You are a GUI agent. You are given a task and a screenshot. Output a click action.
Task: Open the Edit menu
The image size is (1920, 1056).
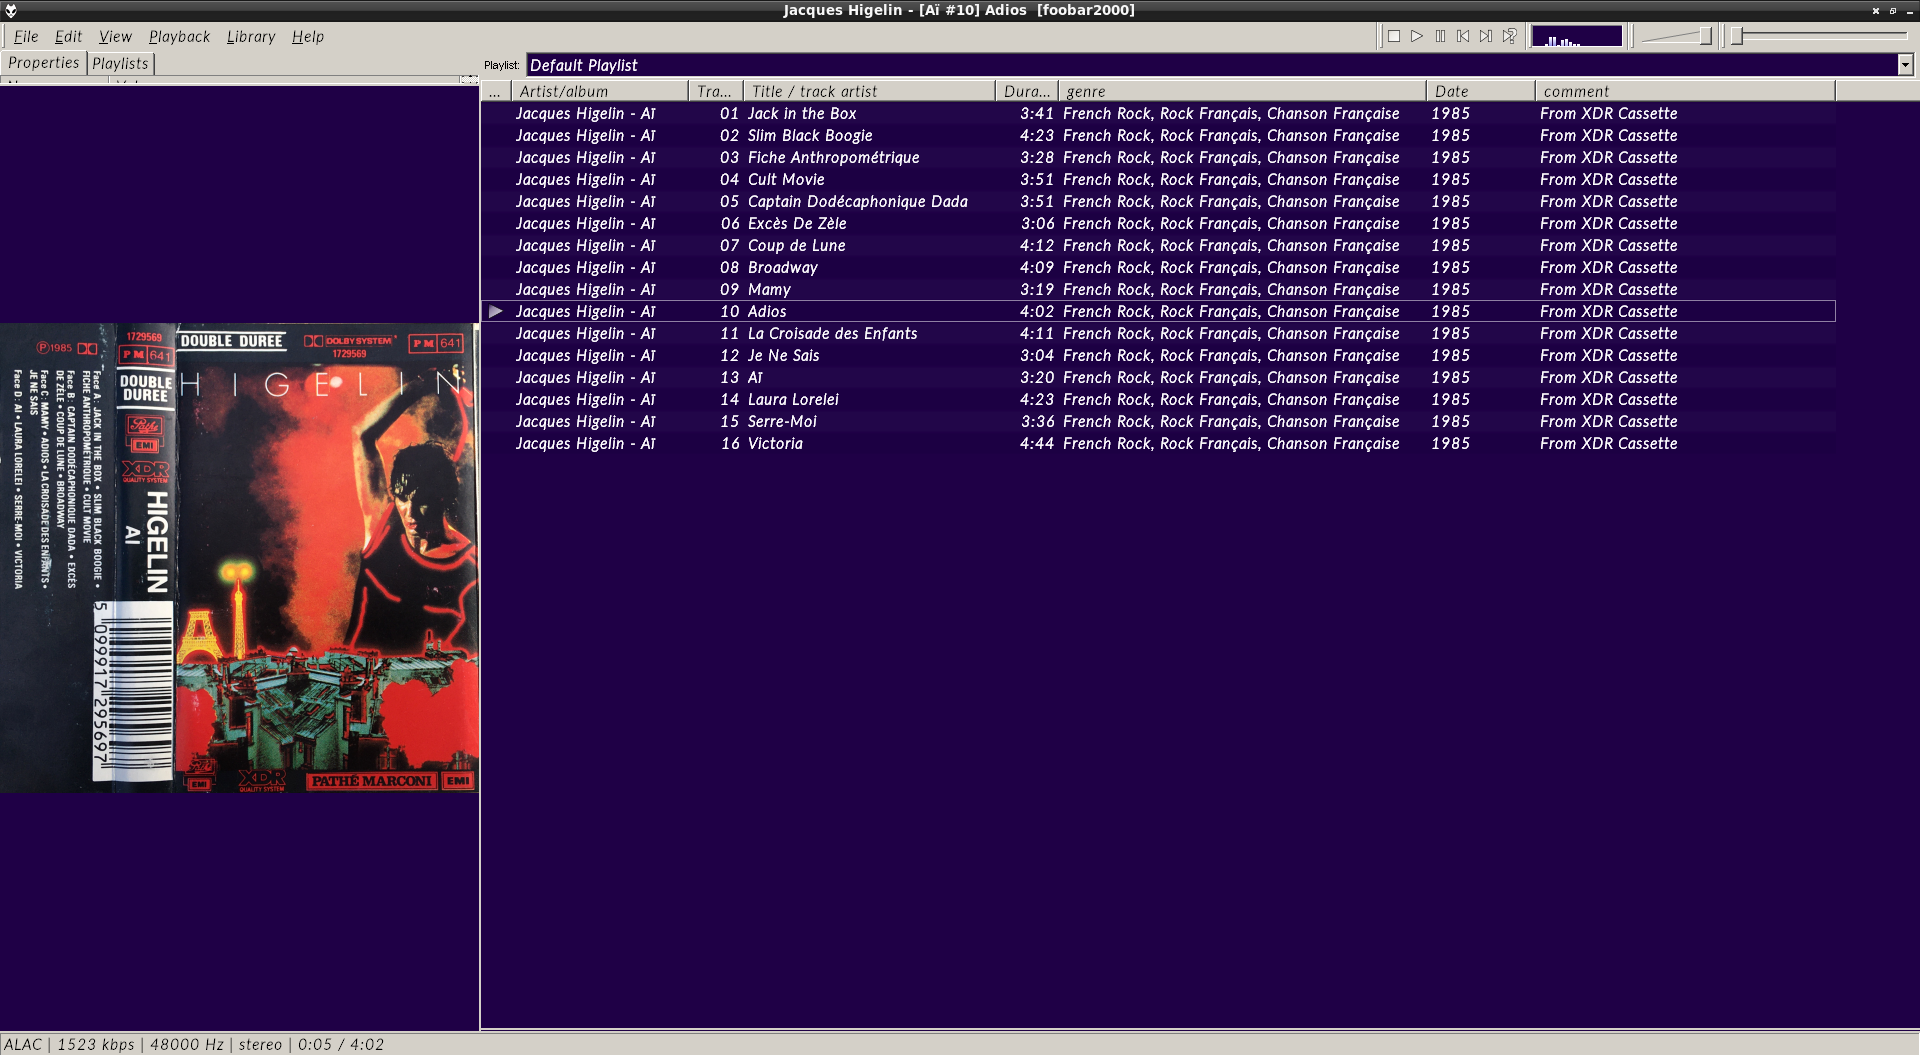pyautogui.click(x=68, y=36)
